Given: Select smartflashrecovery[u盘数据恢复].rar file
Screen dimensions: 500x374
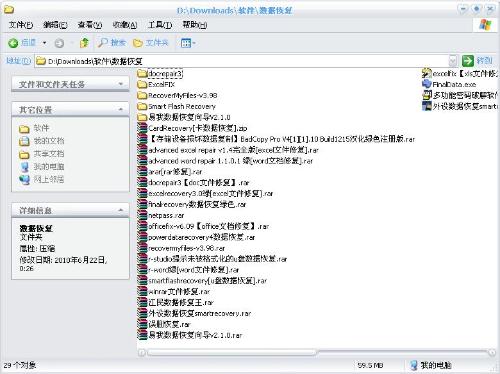Looking at the screenshot, I should (202, 281).
